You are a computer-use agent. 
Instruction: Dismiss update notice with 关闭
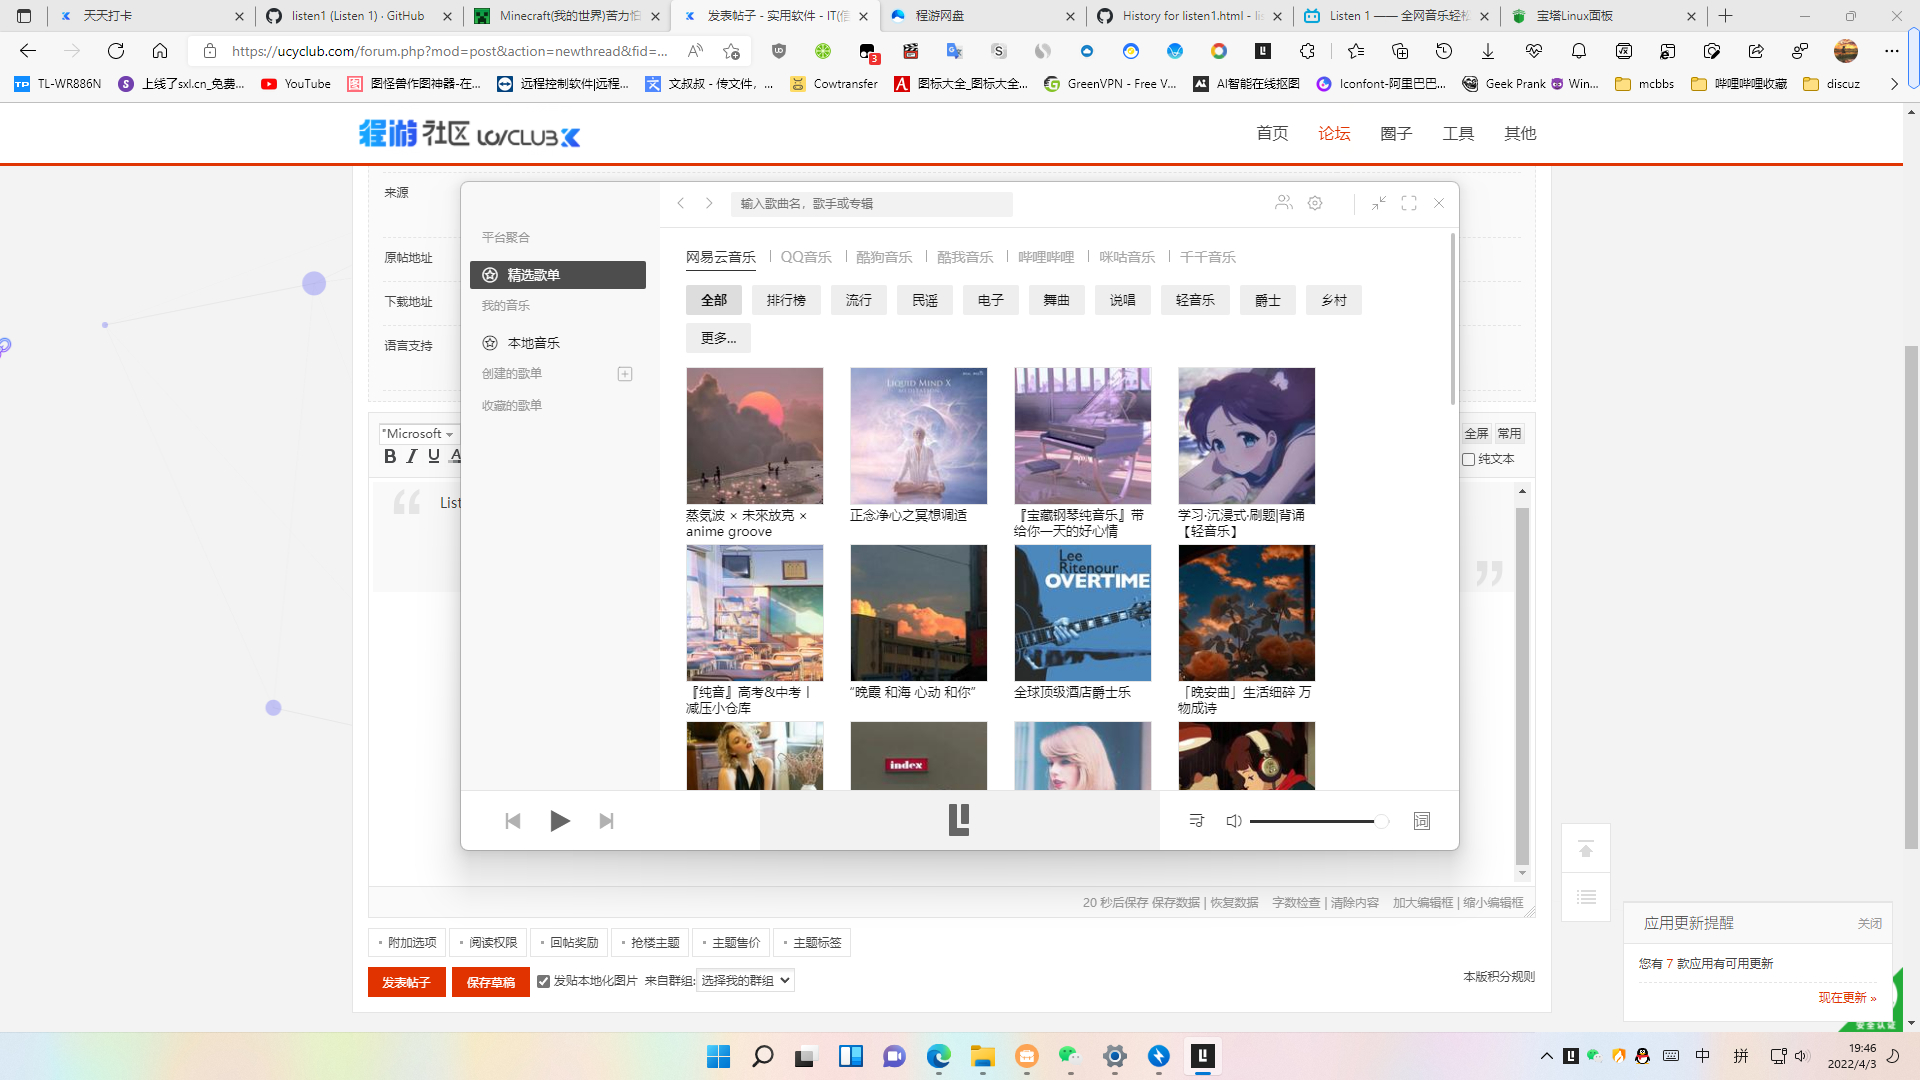click(x=1870, y=923)
